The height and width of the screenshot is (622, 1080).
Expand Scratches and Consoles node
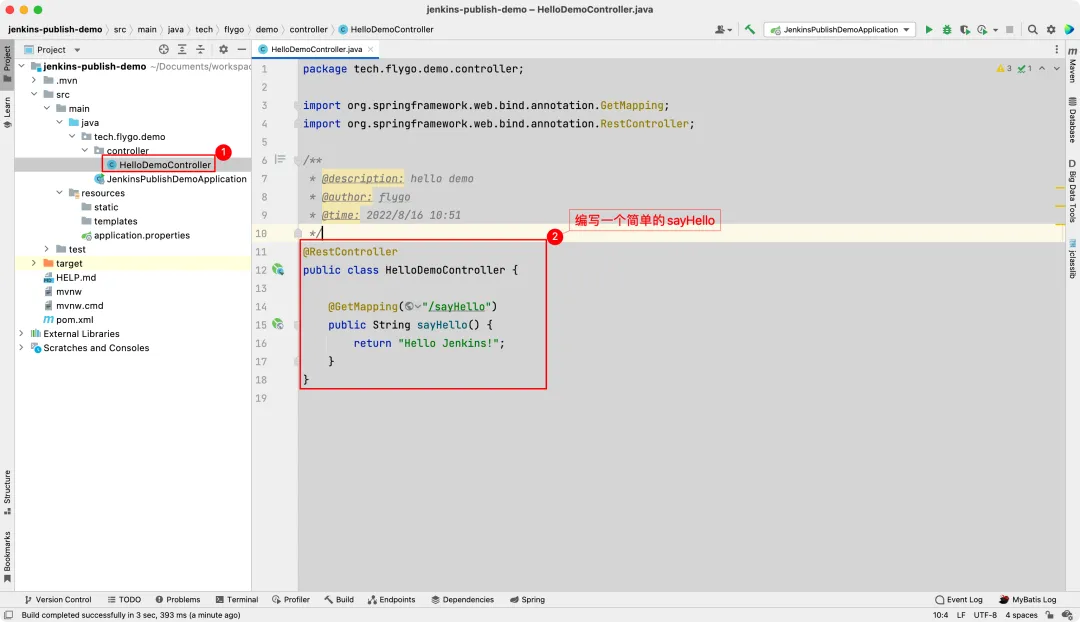(21, 348)
